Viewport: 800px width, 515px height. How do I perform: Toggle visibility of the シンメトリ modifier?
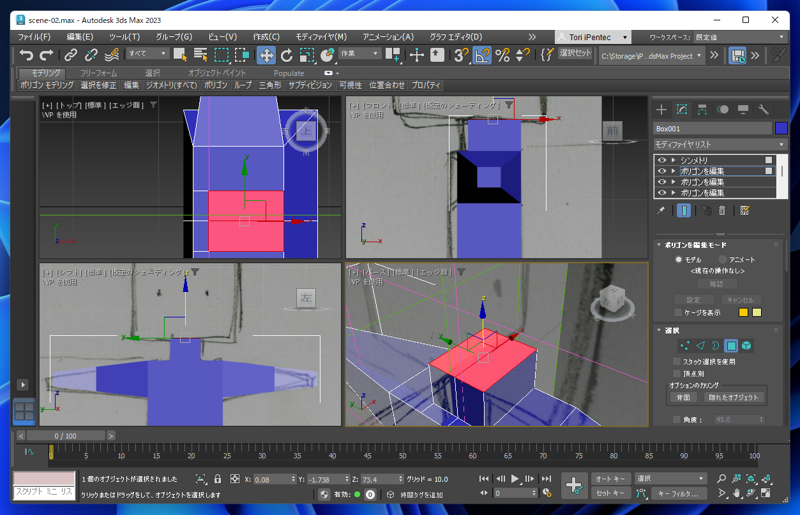[662, 160]
